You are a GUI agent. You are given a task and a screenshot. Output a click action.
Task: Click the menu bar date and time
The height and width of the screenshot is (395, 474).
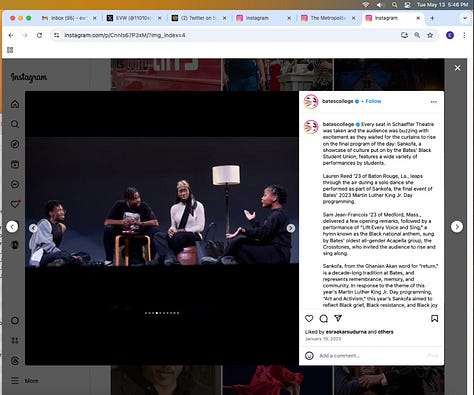tap(442, 5)
